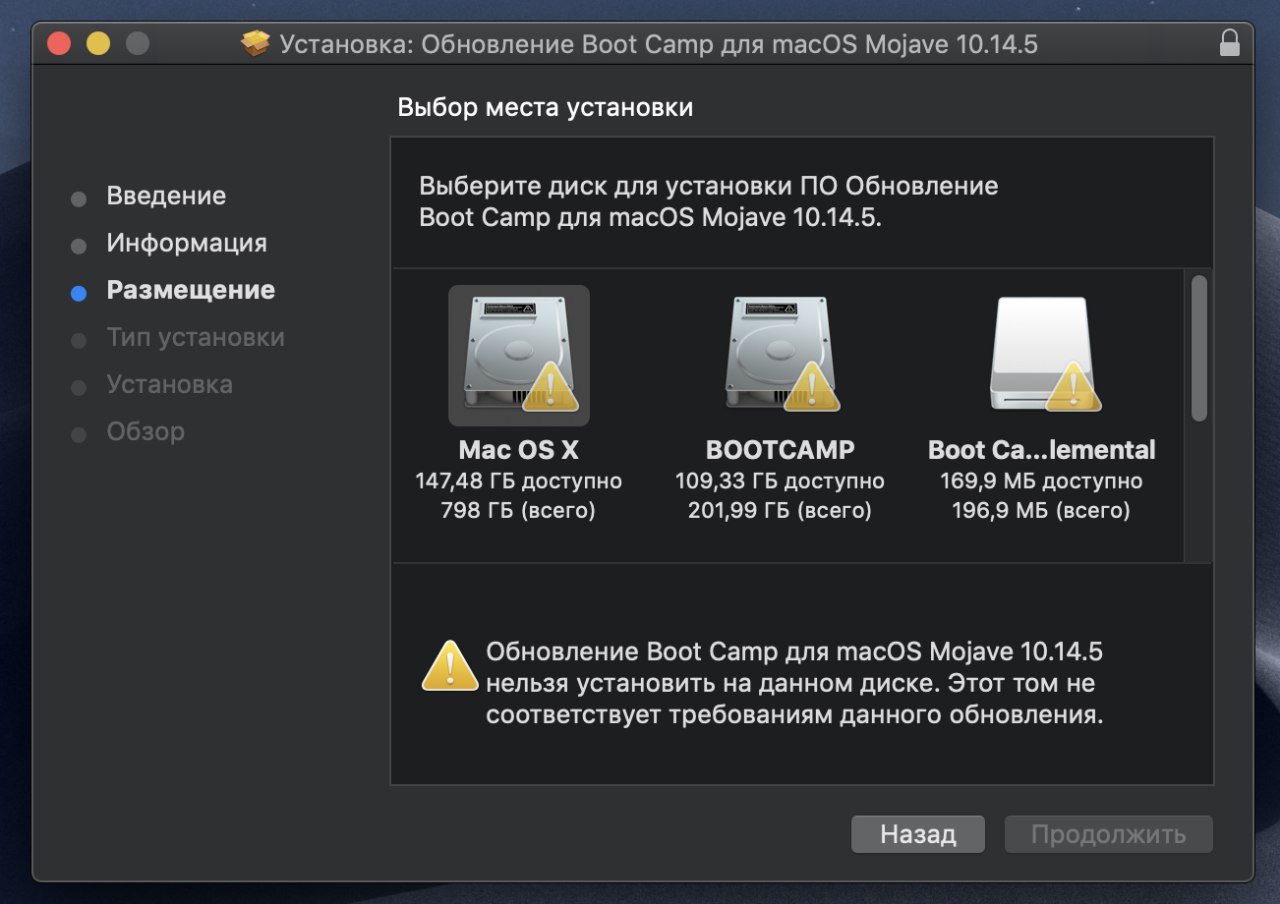
Task: Click the 169,9 МБ доступно text
Action: (1041, 481)
